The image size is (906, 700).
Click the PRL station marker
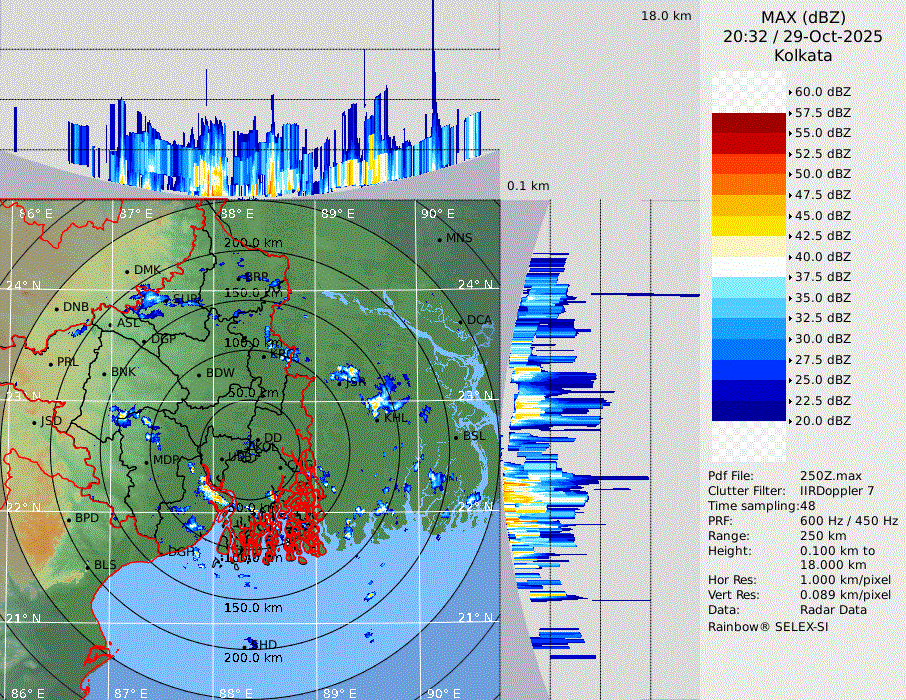51,363
